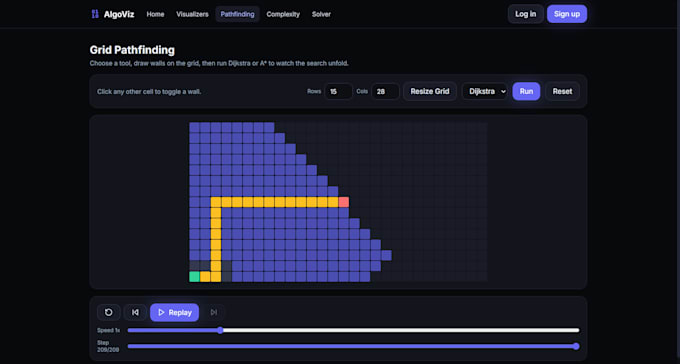The image size is (680, 364).
Task: Click the Rows input field
Action: [338, 92]
